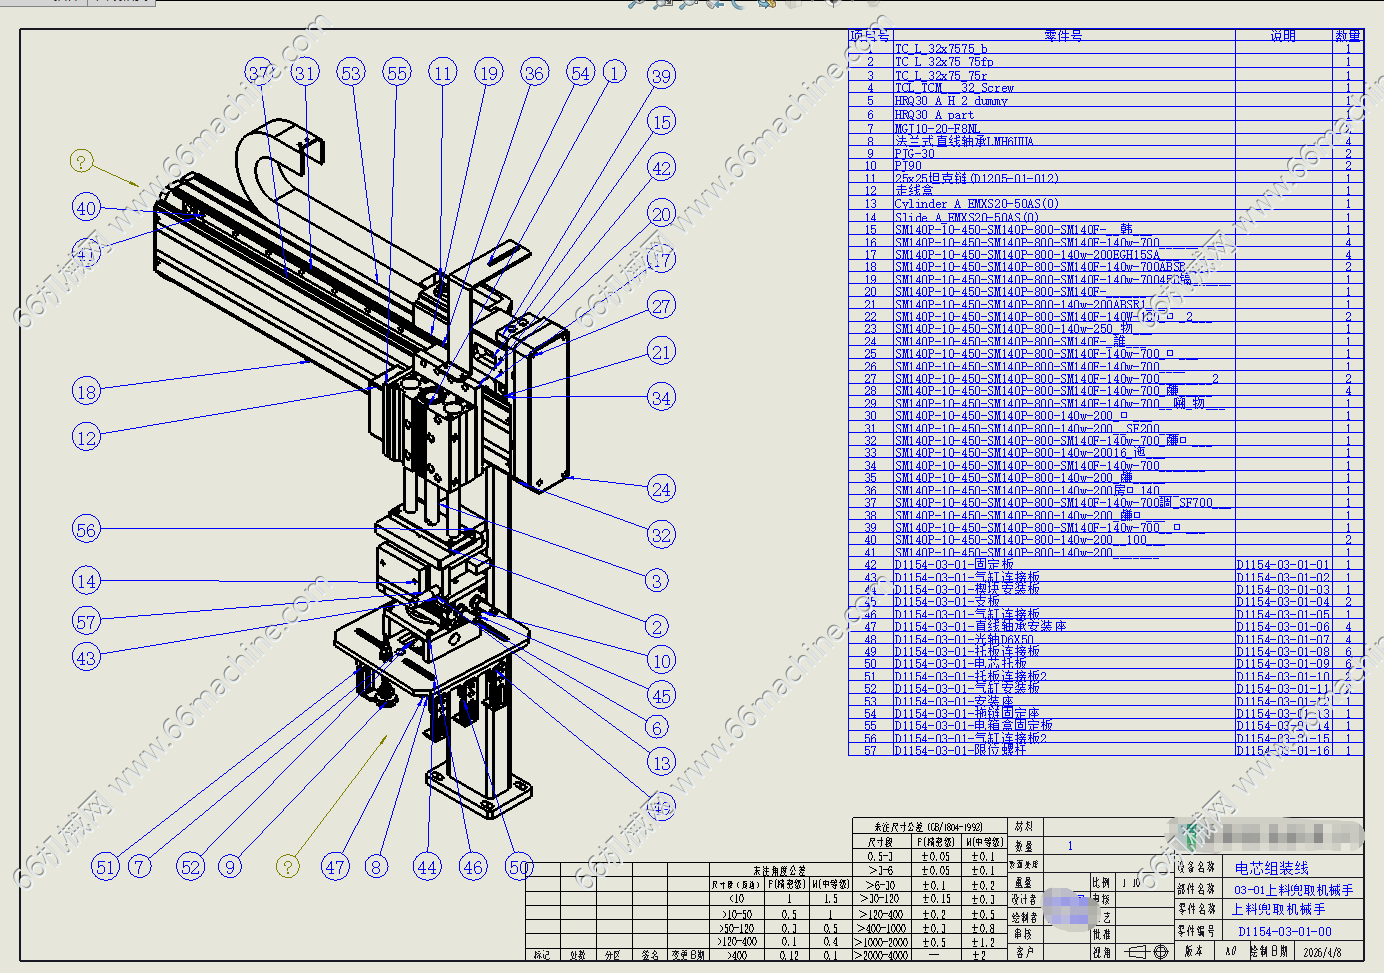The height and width of the screenshot is (973, 1384).
Task: Click the balloon labeled 39
Action: 661,76
